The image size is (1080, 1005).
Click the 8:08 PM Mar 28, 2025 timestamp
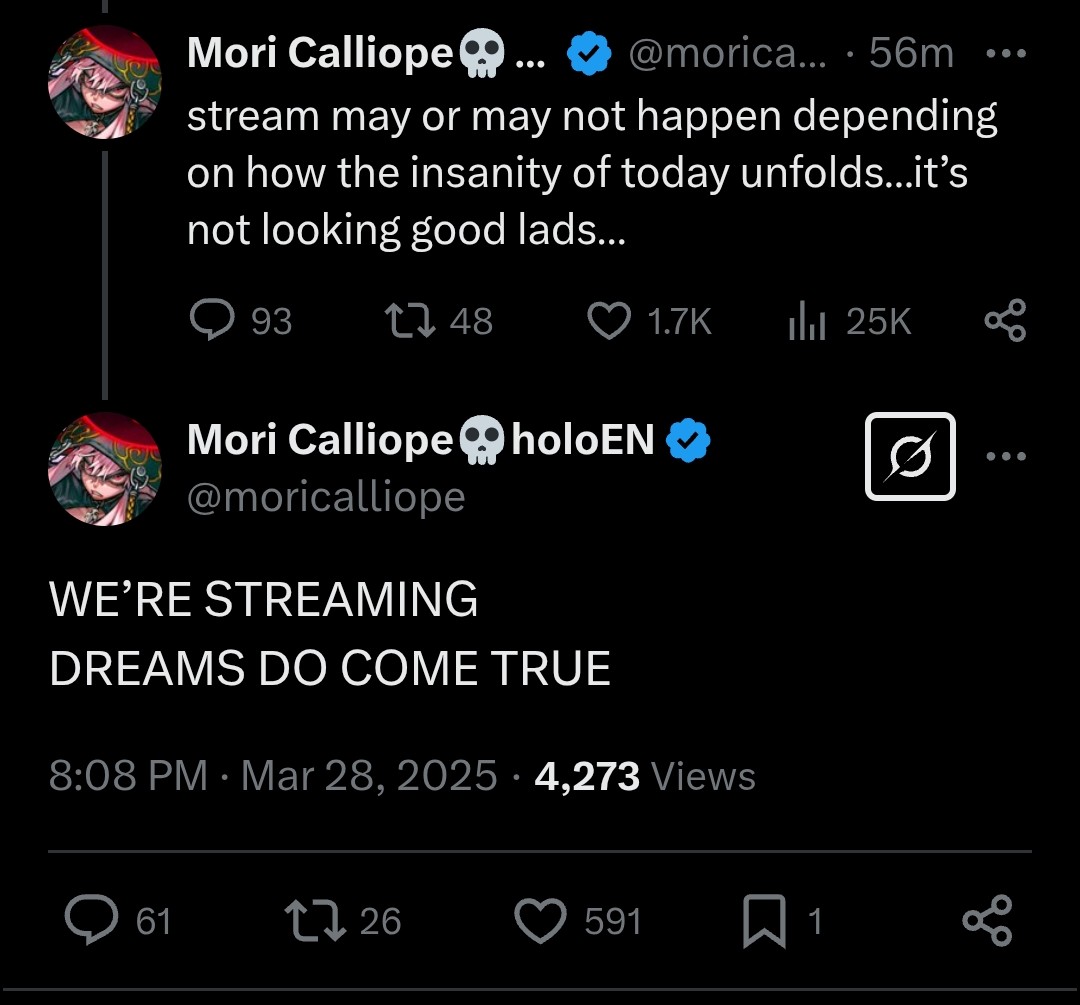point(272,776)
